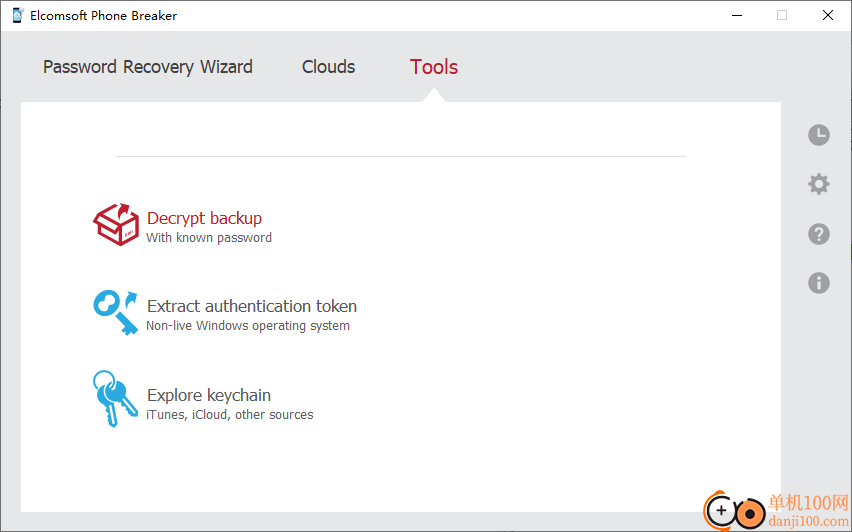Switch to the Clouds tab

click(328, 67)
